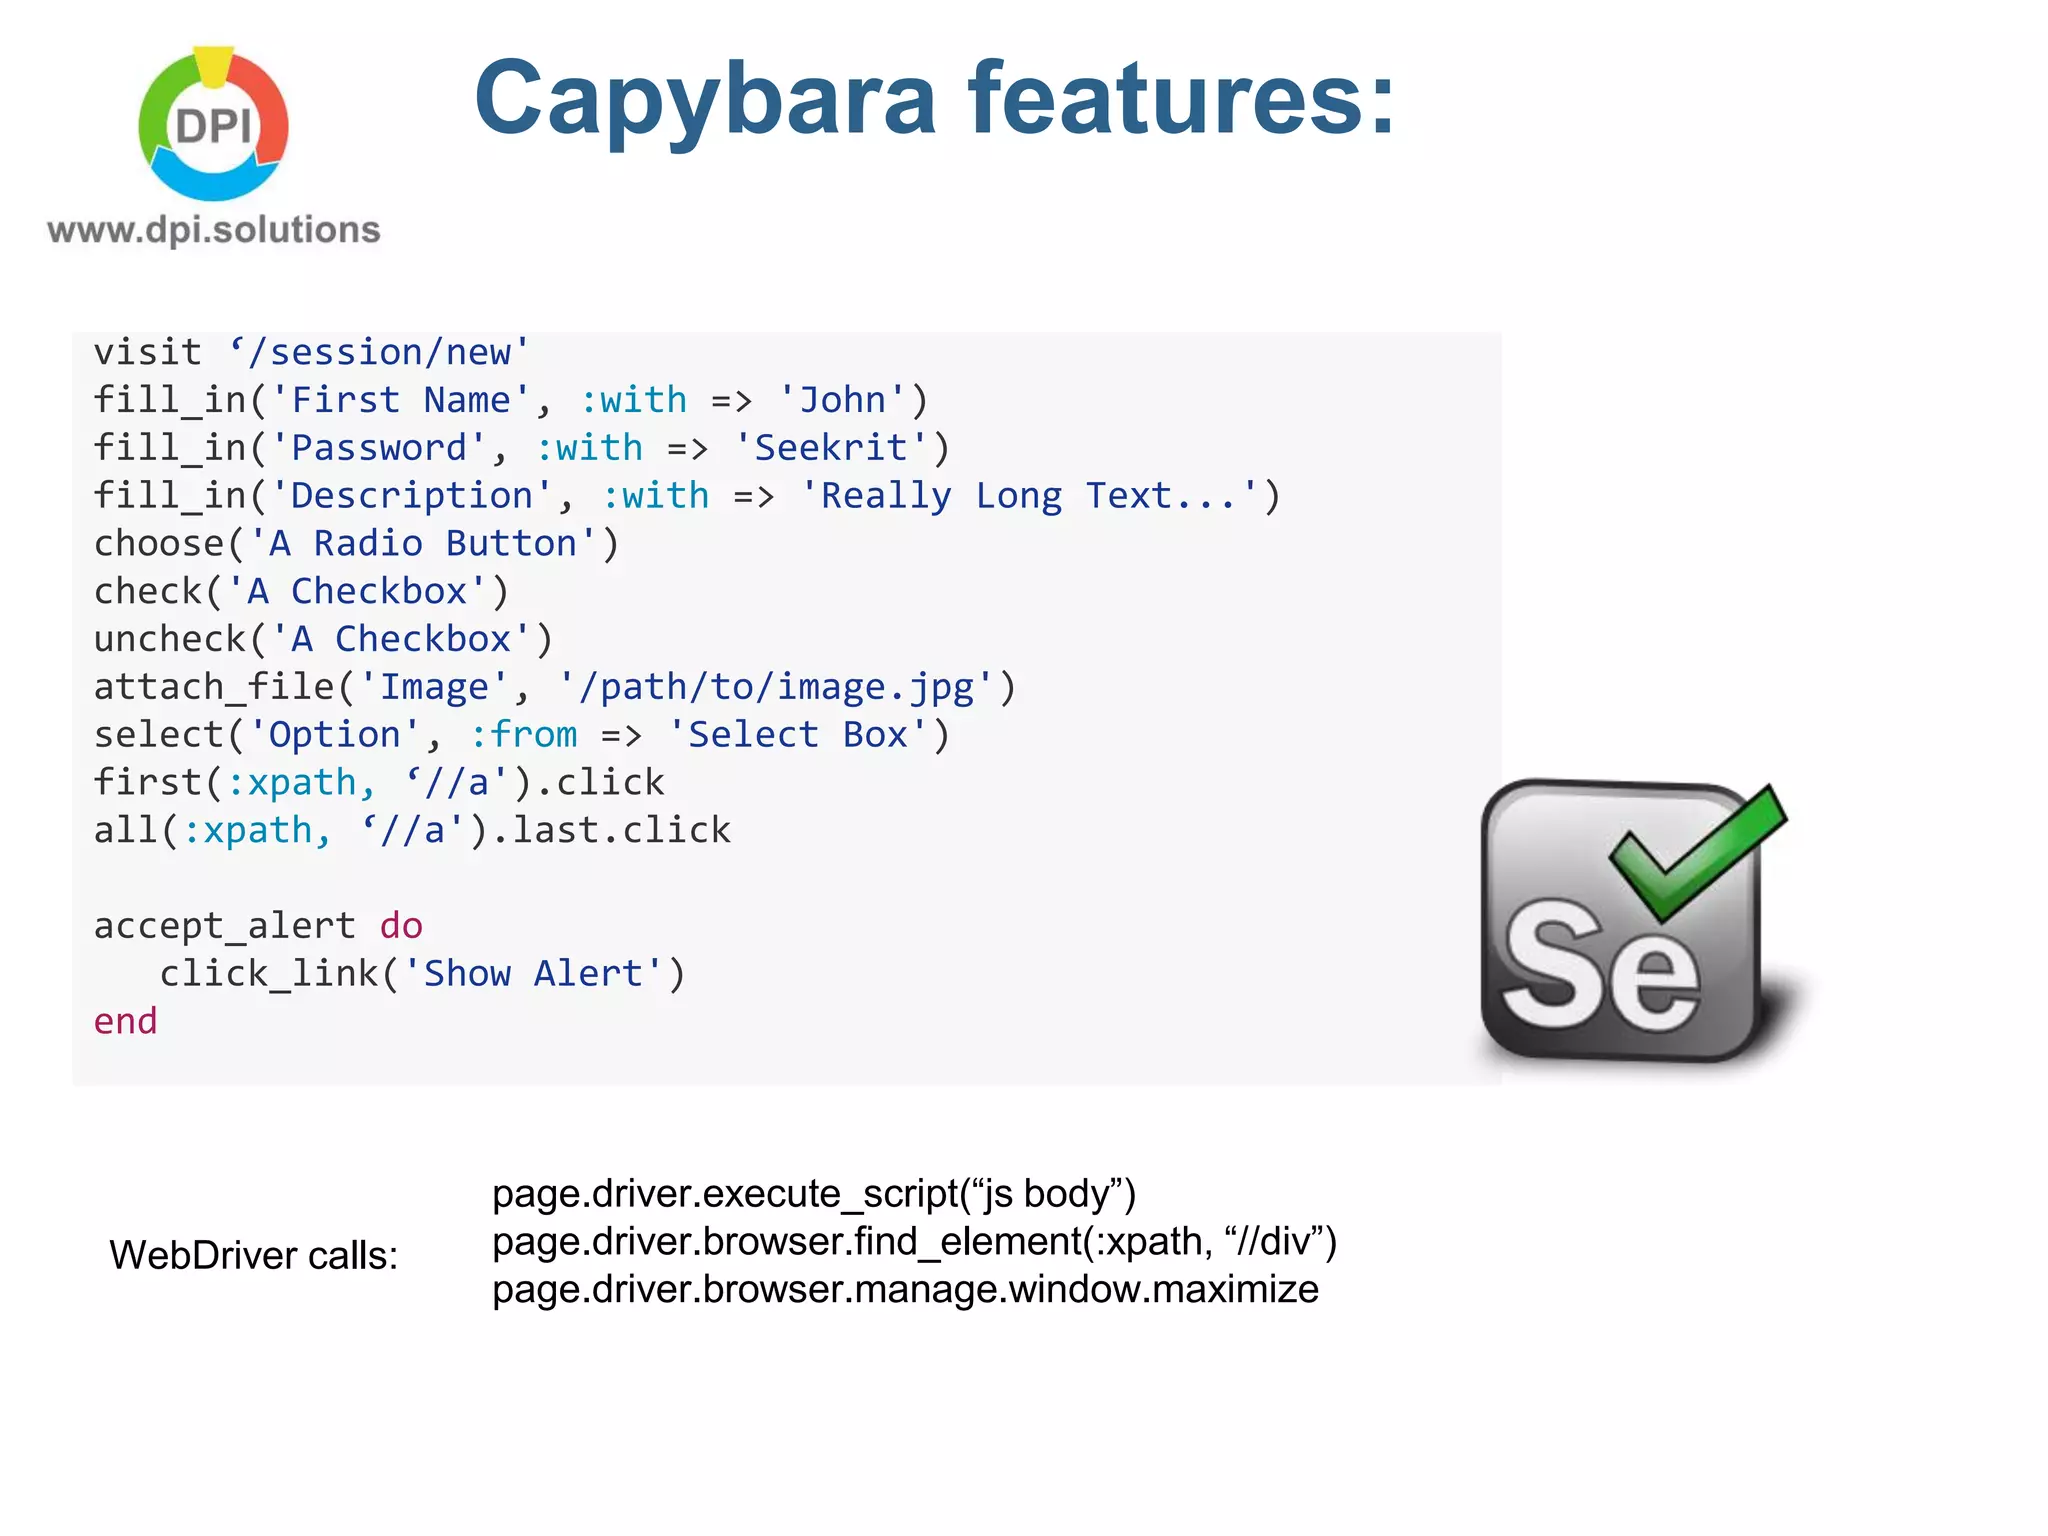Click the choose 'A Radio Button' line

[x=356, y=544]
